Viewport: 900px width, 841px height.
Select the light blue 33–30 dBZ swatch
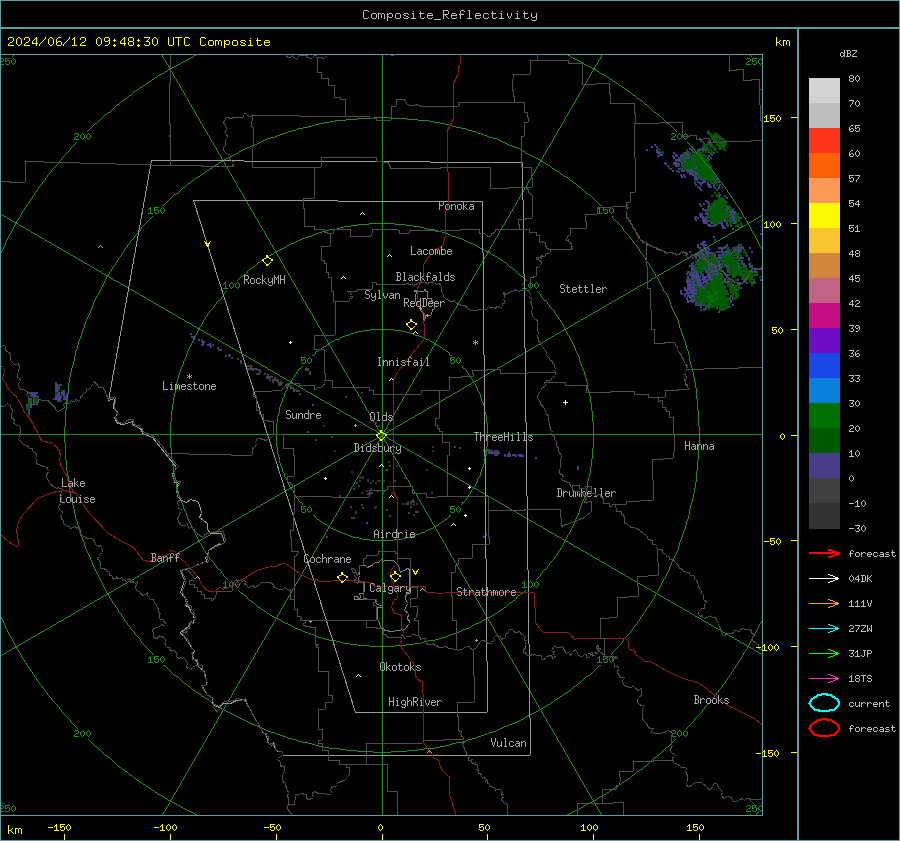coord(824,391)
